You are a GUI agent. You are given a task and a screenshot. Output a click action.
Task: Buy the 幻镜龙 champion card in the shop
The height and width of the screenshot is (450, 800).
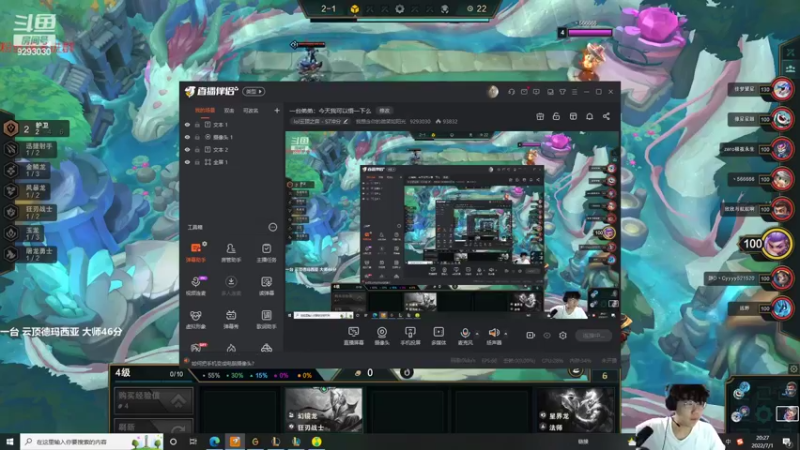click(323, 410)
